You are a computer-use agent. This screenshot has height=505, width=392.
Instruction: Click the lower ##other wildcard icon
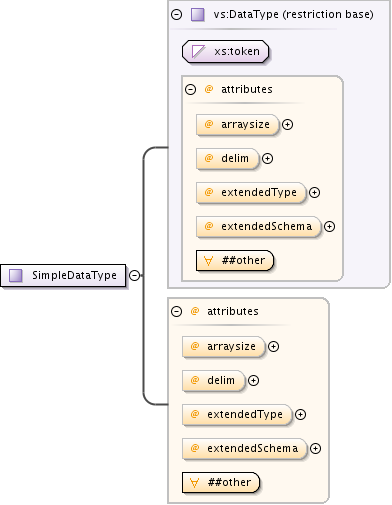tap(194, 483)
